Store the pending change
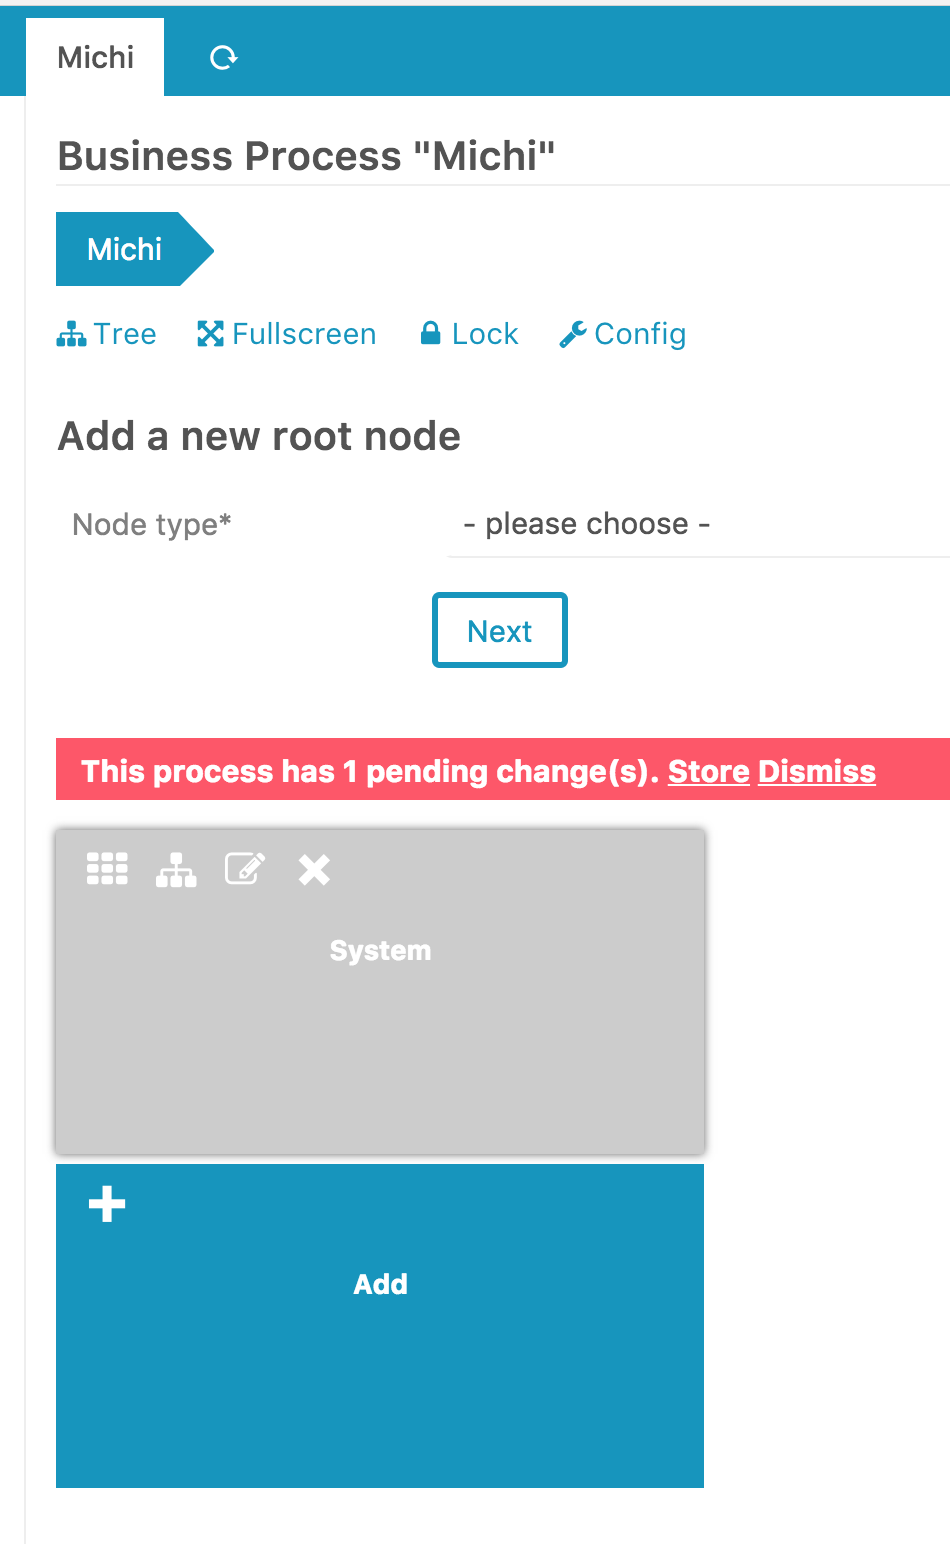The height and width of the screenshot is (1544, 950). (708, 771)
